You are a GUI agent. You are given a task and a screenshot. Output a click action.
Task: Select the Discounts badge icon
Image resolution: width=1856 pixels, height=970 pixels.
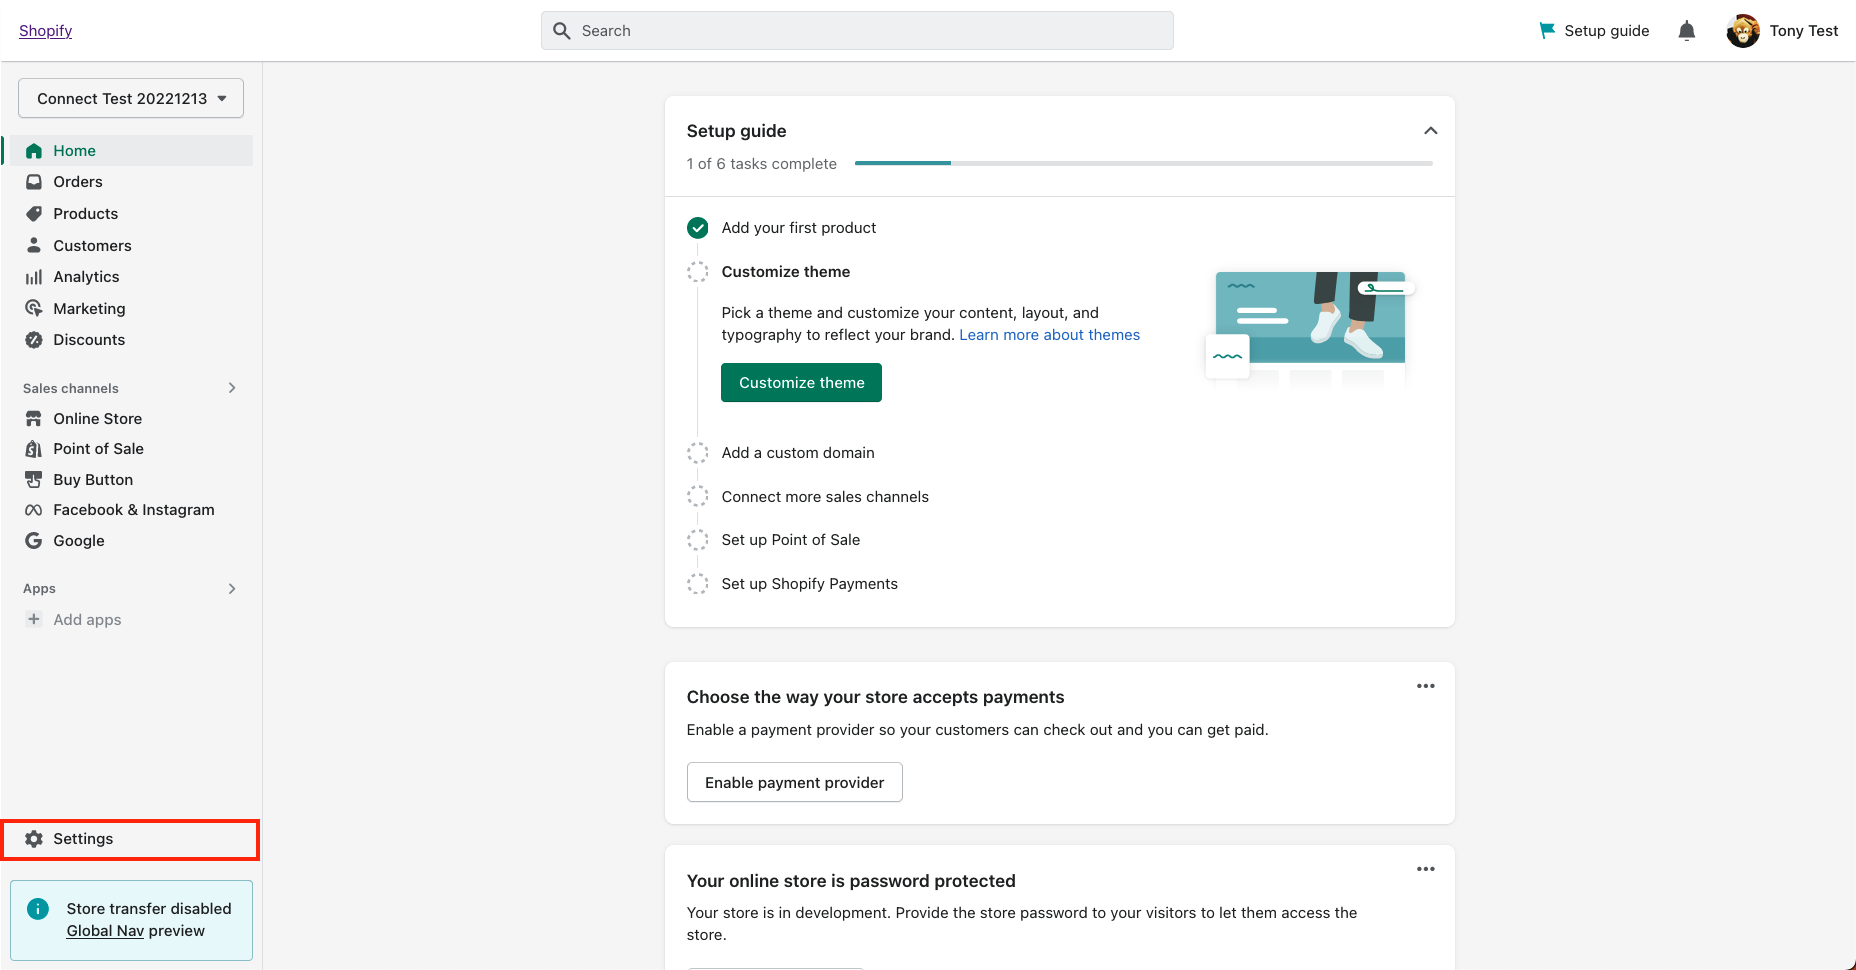34,340
